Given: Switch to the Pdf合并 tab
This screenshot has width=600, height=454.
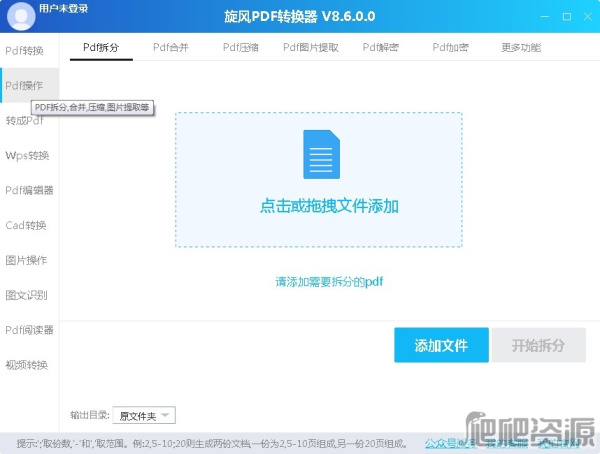Looking at the screenshot, I should 170,47.
